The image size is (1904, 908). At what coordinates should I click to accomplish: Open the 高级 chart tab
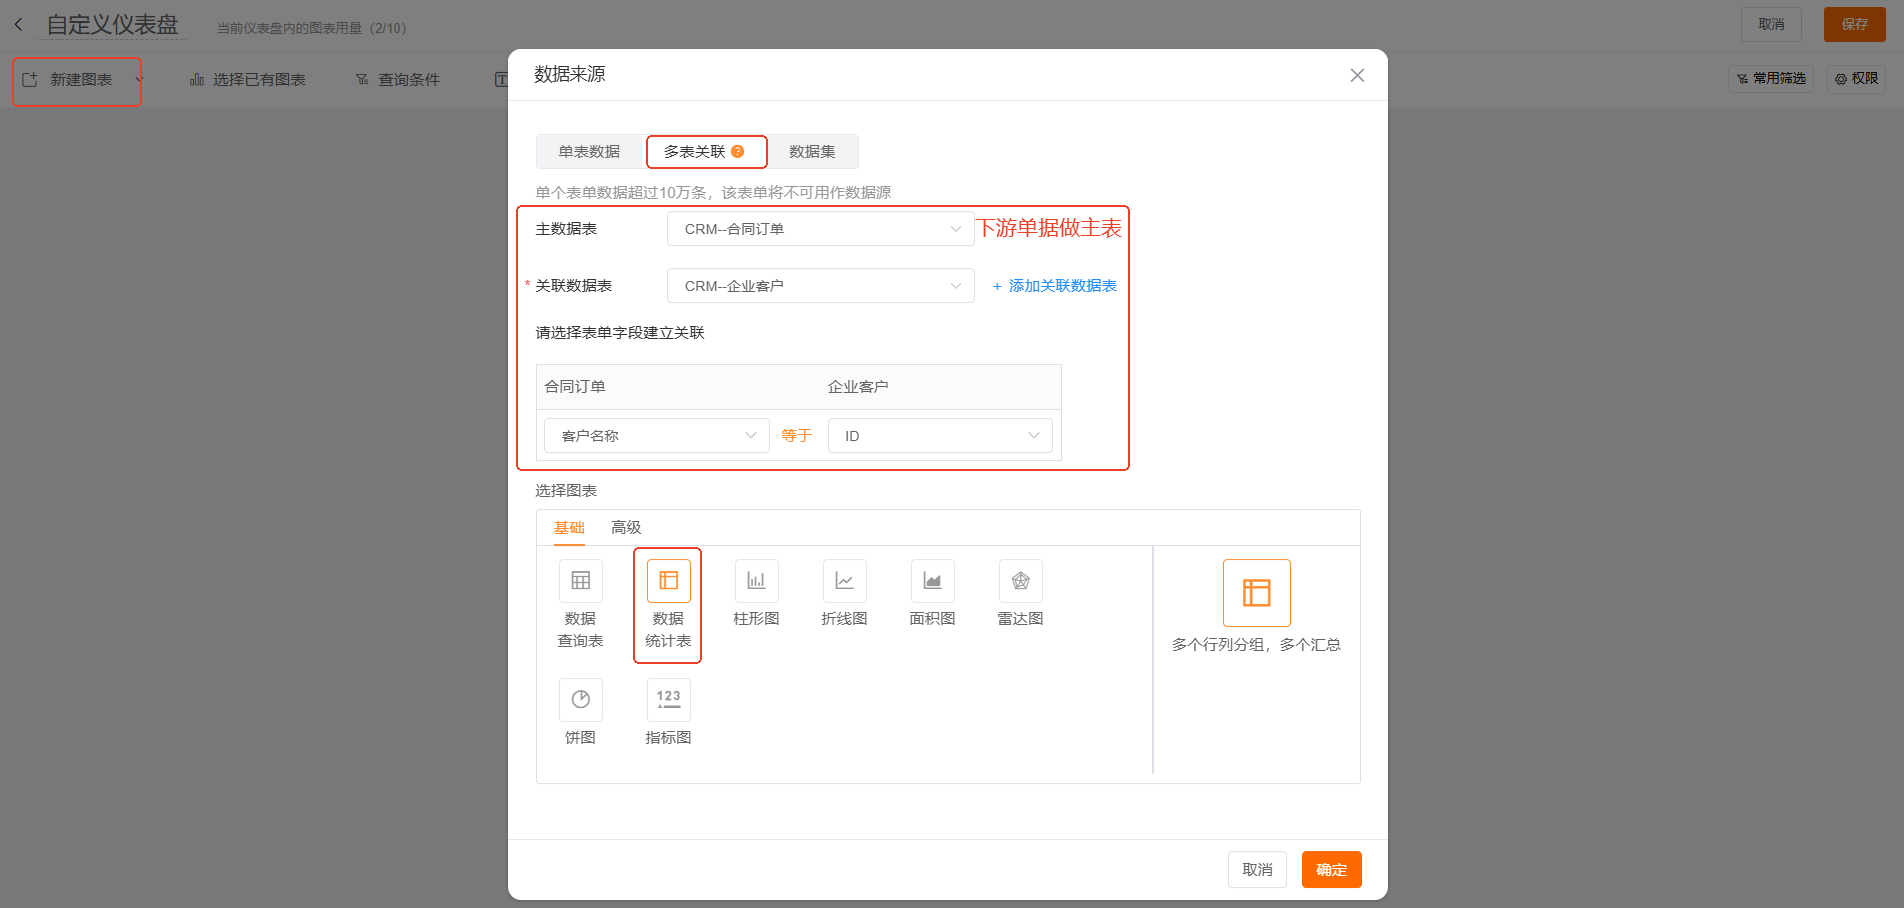[626, 528]
